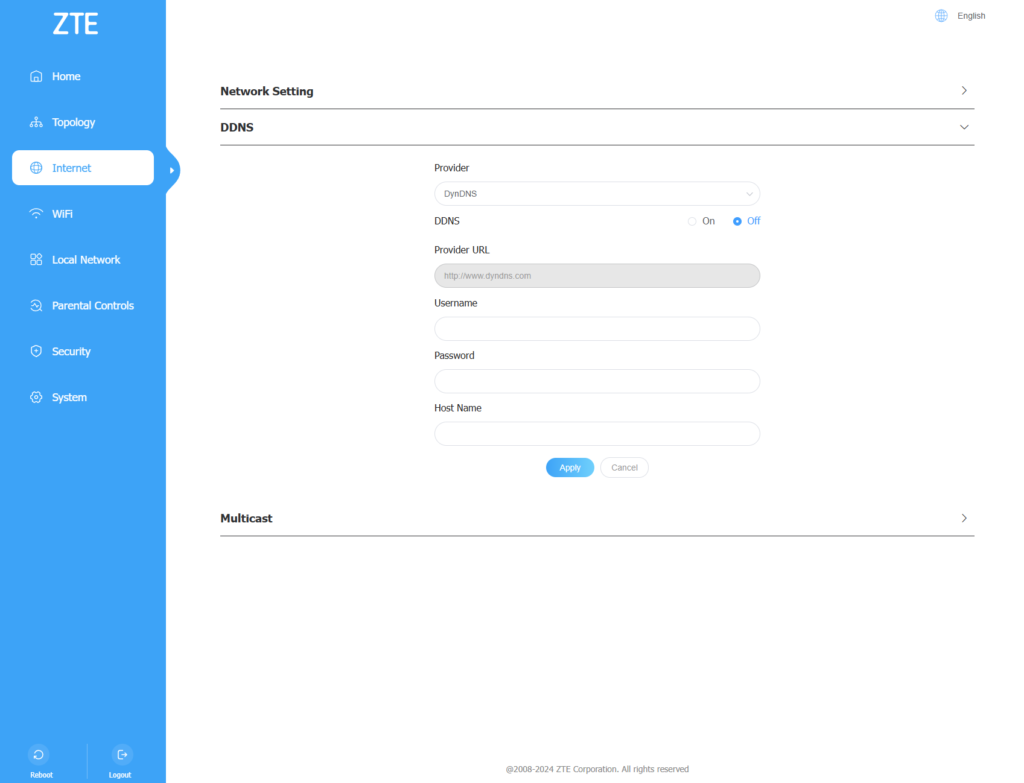Turn DDNS on with the On radio button
The image size is (1024, 783).
click(692, 221)
